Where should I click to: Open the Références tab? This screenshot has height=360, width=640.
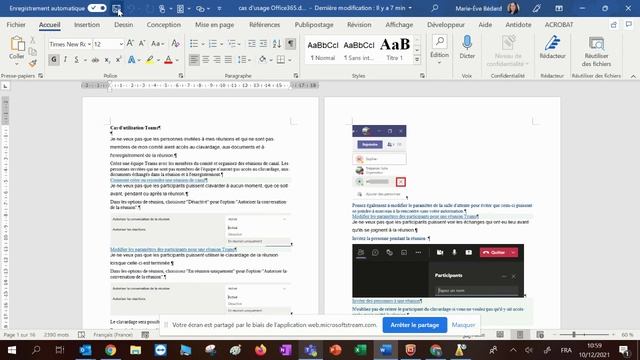(x=264, y=25)
